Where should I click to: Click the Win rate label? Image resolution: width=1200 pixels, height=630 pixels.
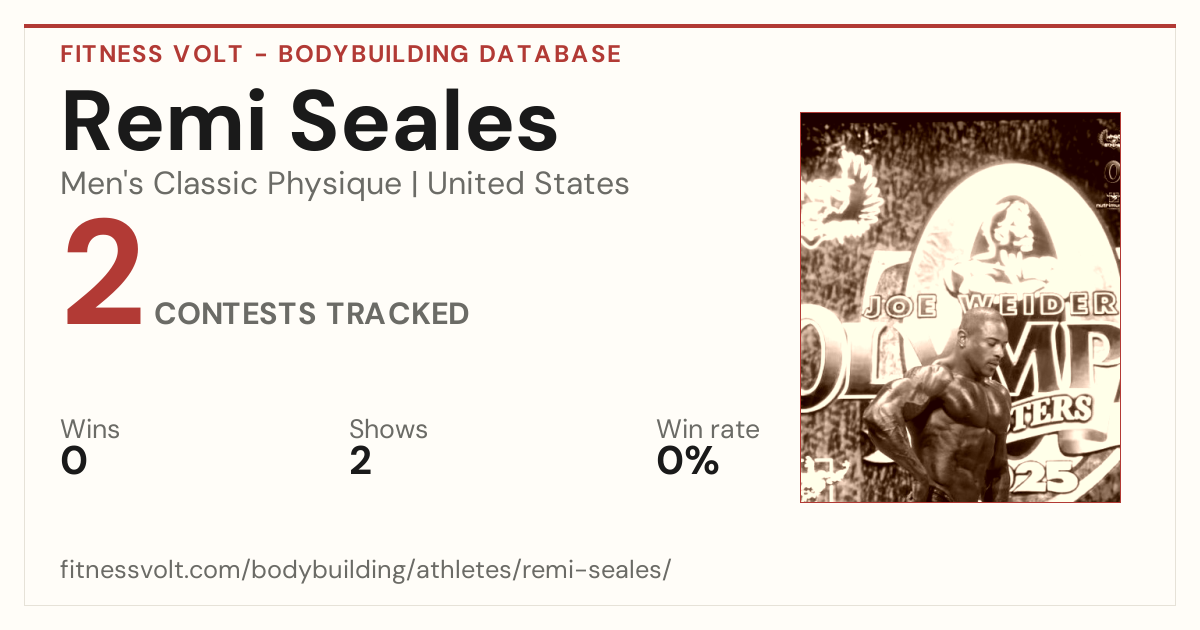(x=707, y=430)
